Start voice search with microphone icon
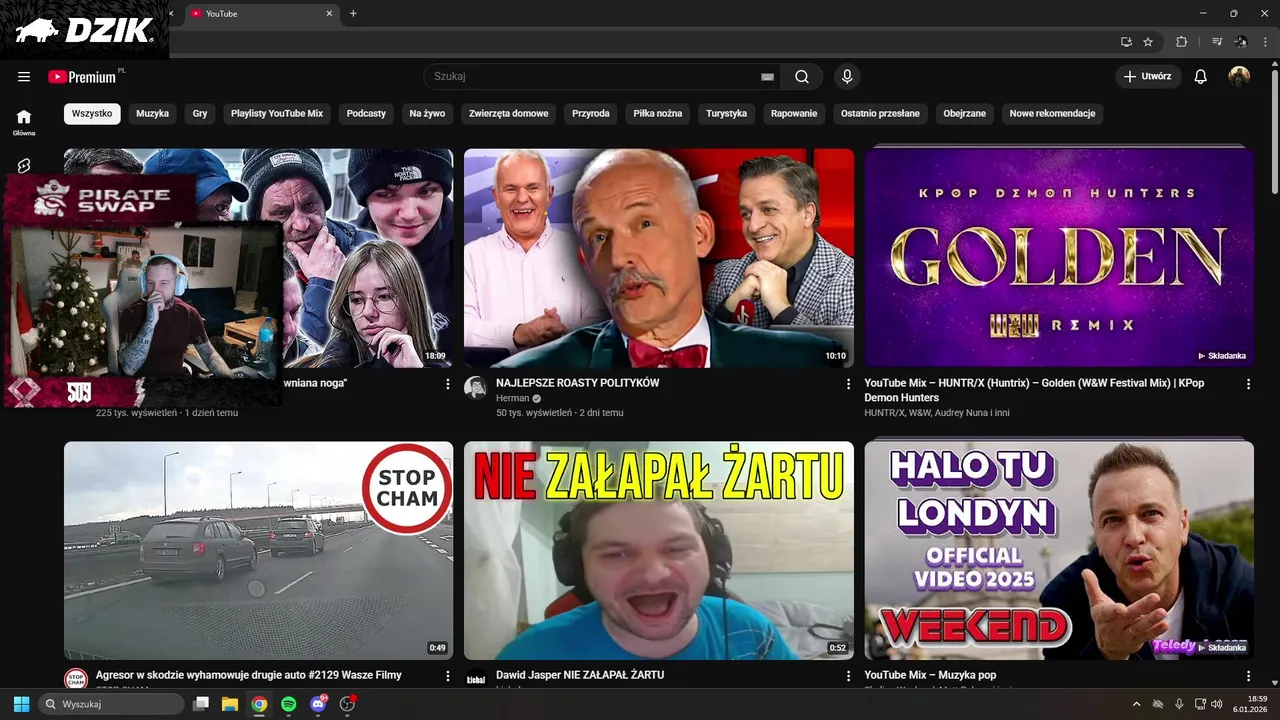The width and height of the screenshot is (1280, 720). point(847,77)
